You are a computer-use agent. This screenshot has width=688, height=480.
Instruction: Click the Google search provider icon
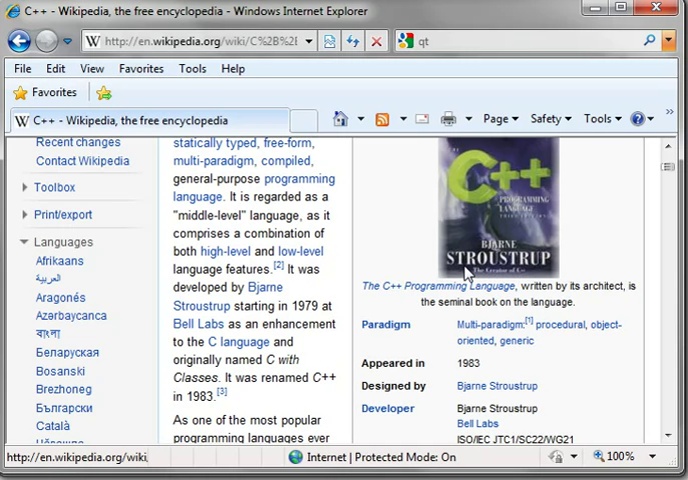[405, 41]
